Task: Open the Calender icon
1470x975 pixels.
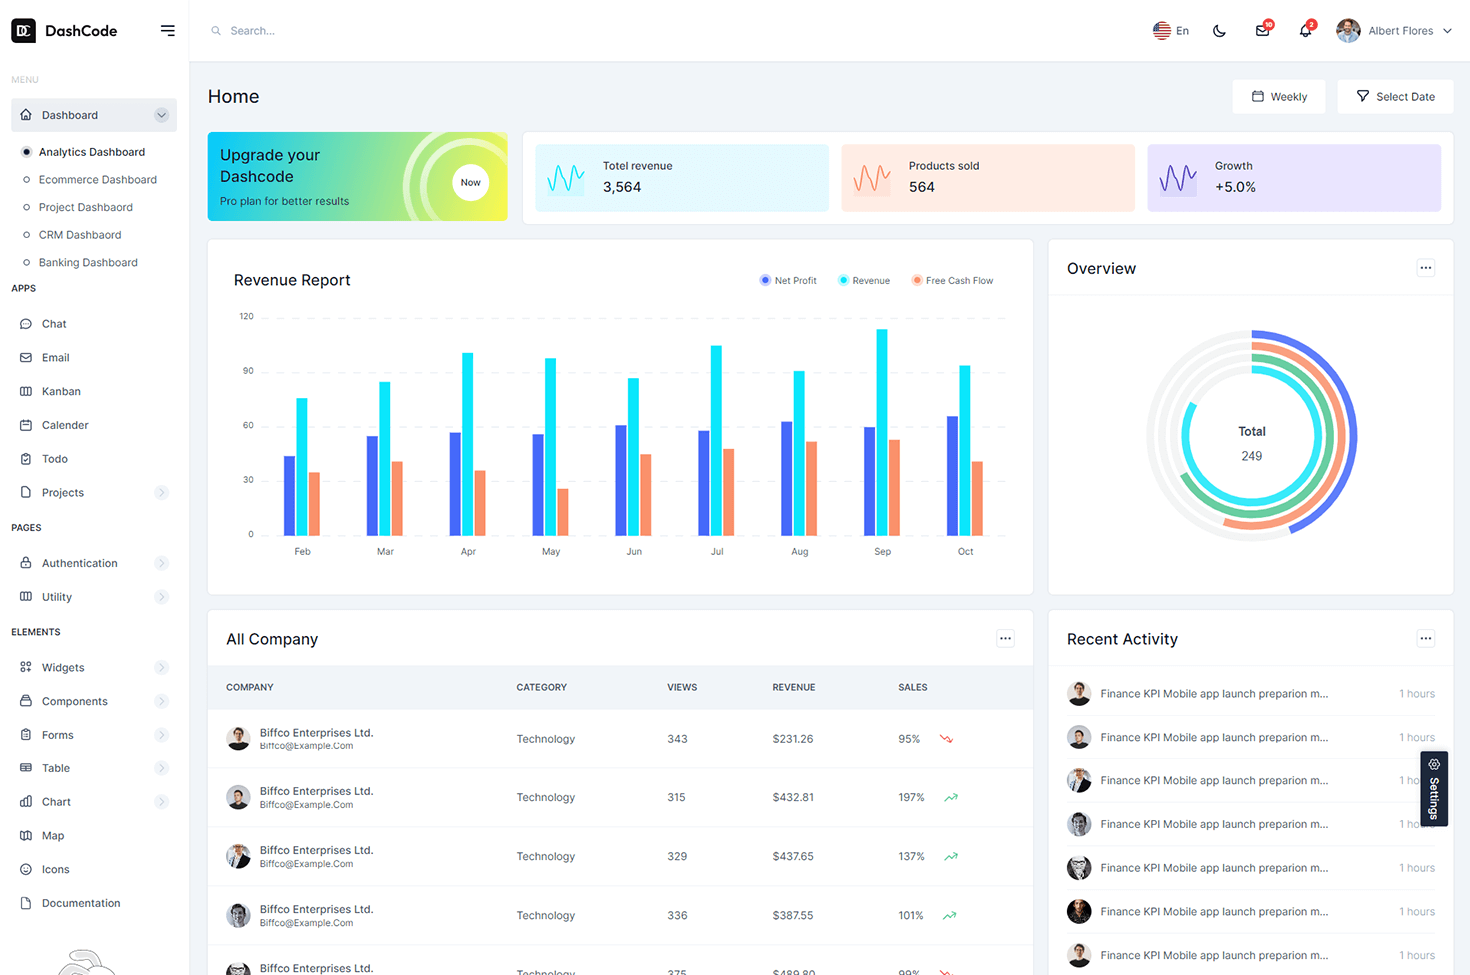Action: [x=26, y=426]
